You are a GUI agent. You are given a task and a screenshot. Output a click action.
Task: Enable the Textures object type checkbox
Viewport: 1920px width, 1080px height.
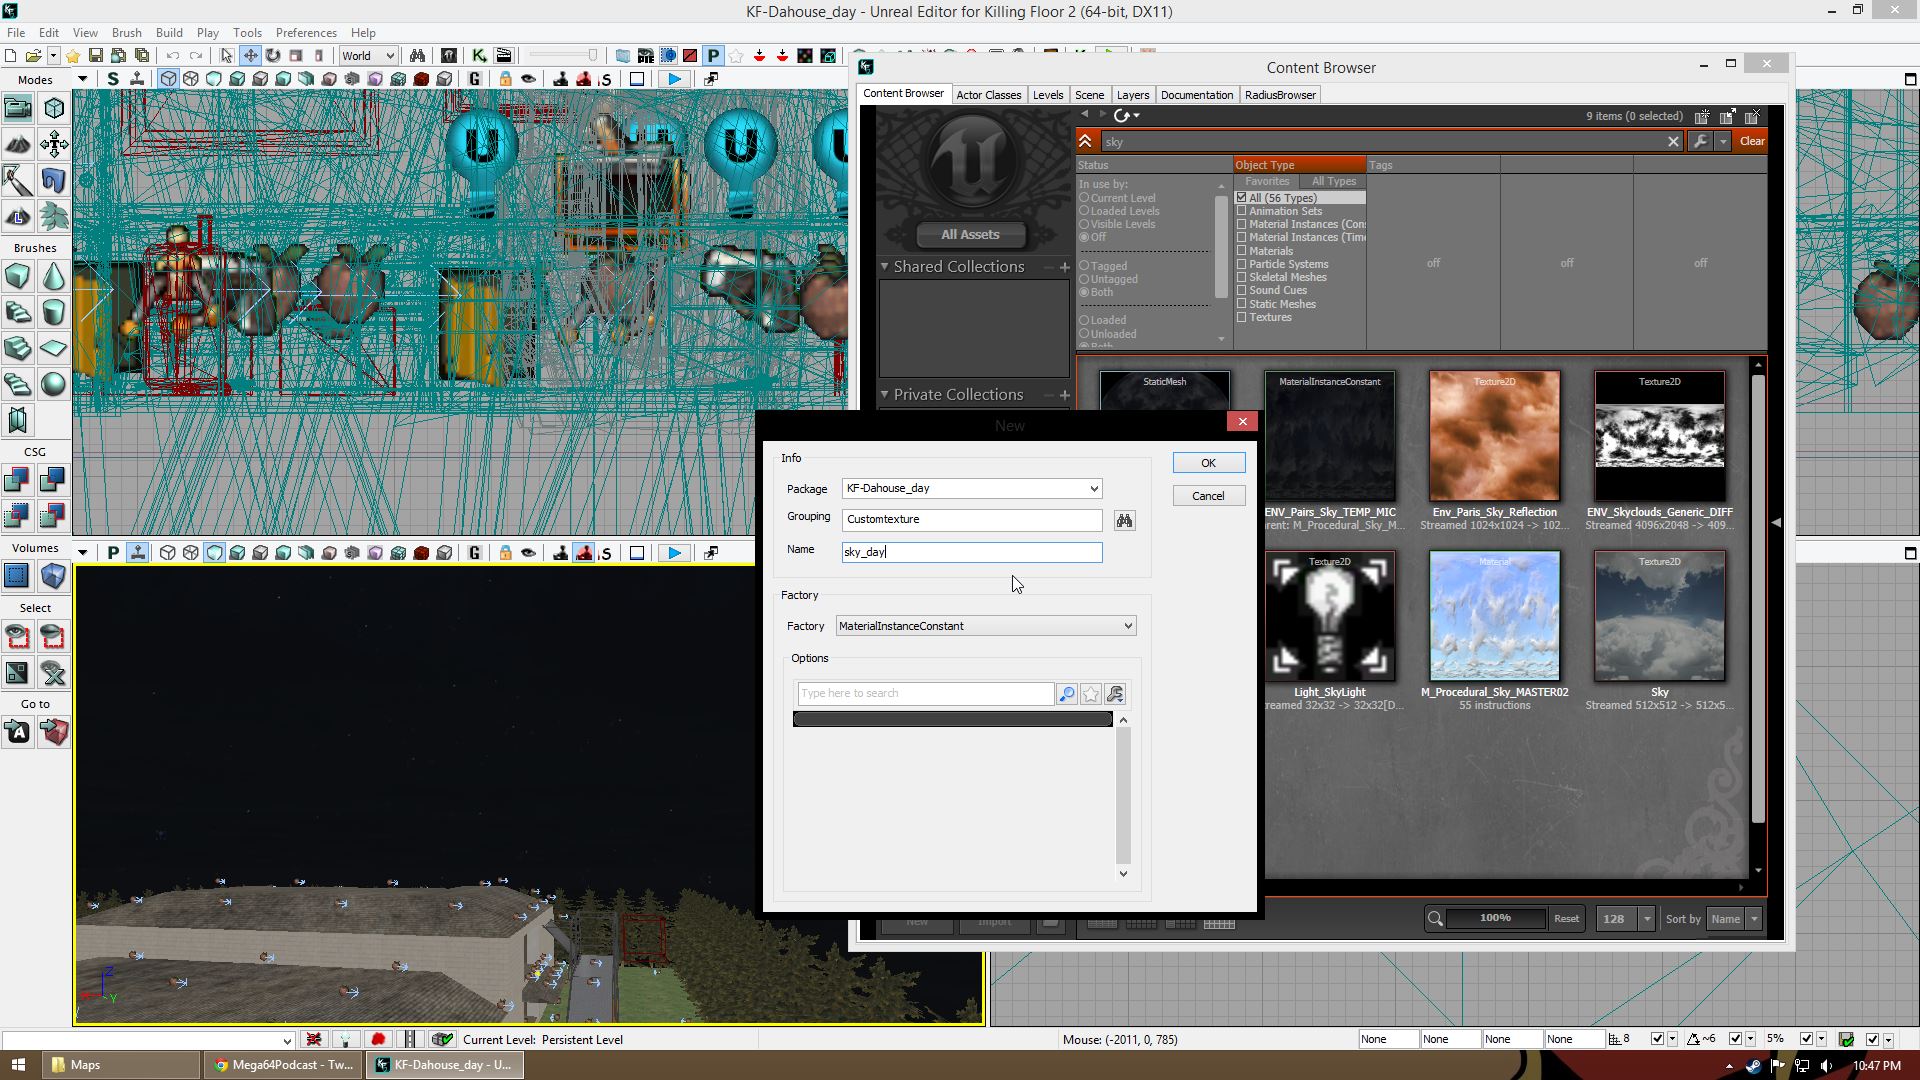(x=1242, y=317)
